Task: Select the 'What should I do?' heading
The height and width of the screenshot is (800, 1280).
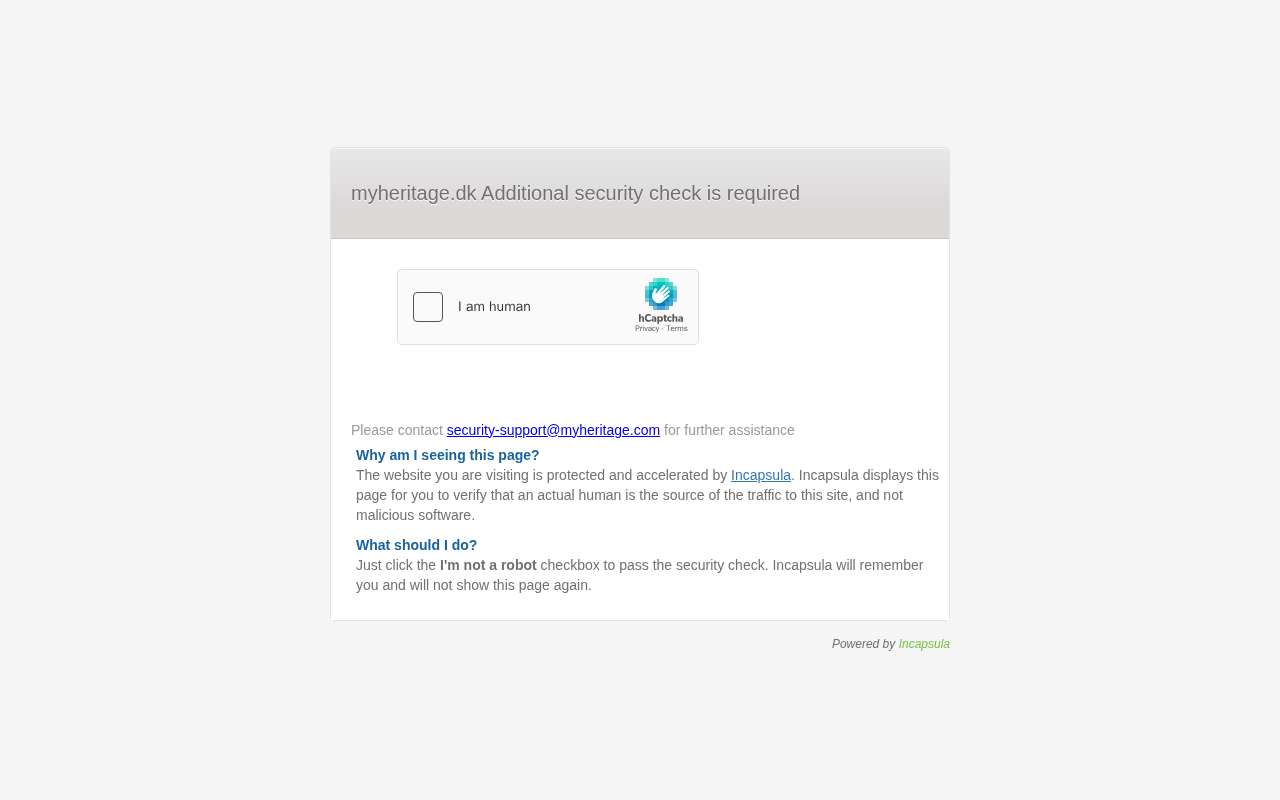Action: coord(416,545)
